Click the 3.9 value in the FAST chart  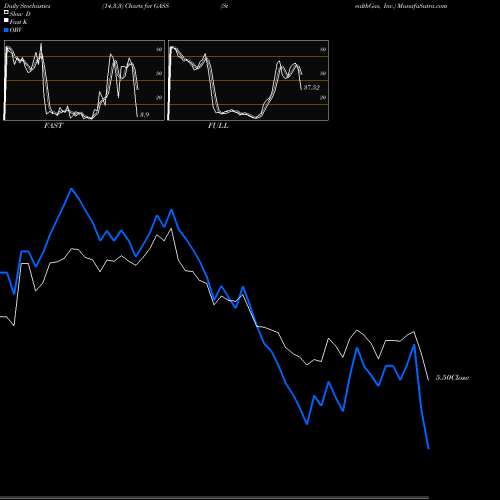pos(144,115)
